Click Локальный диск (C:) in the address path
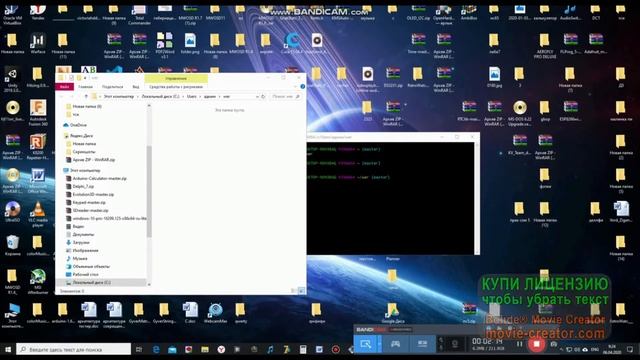640x360 pixels. point(160,96)
